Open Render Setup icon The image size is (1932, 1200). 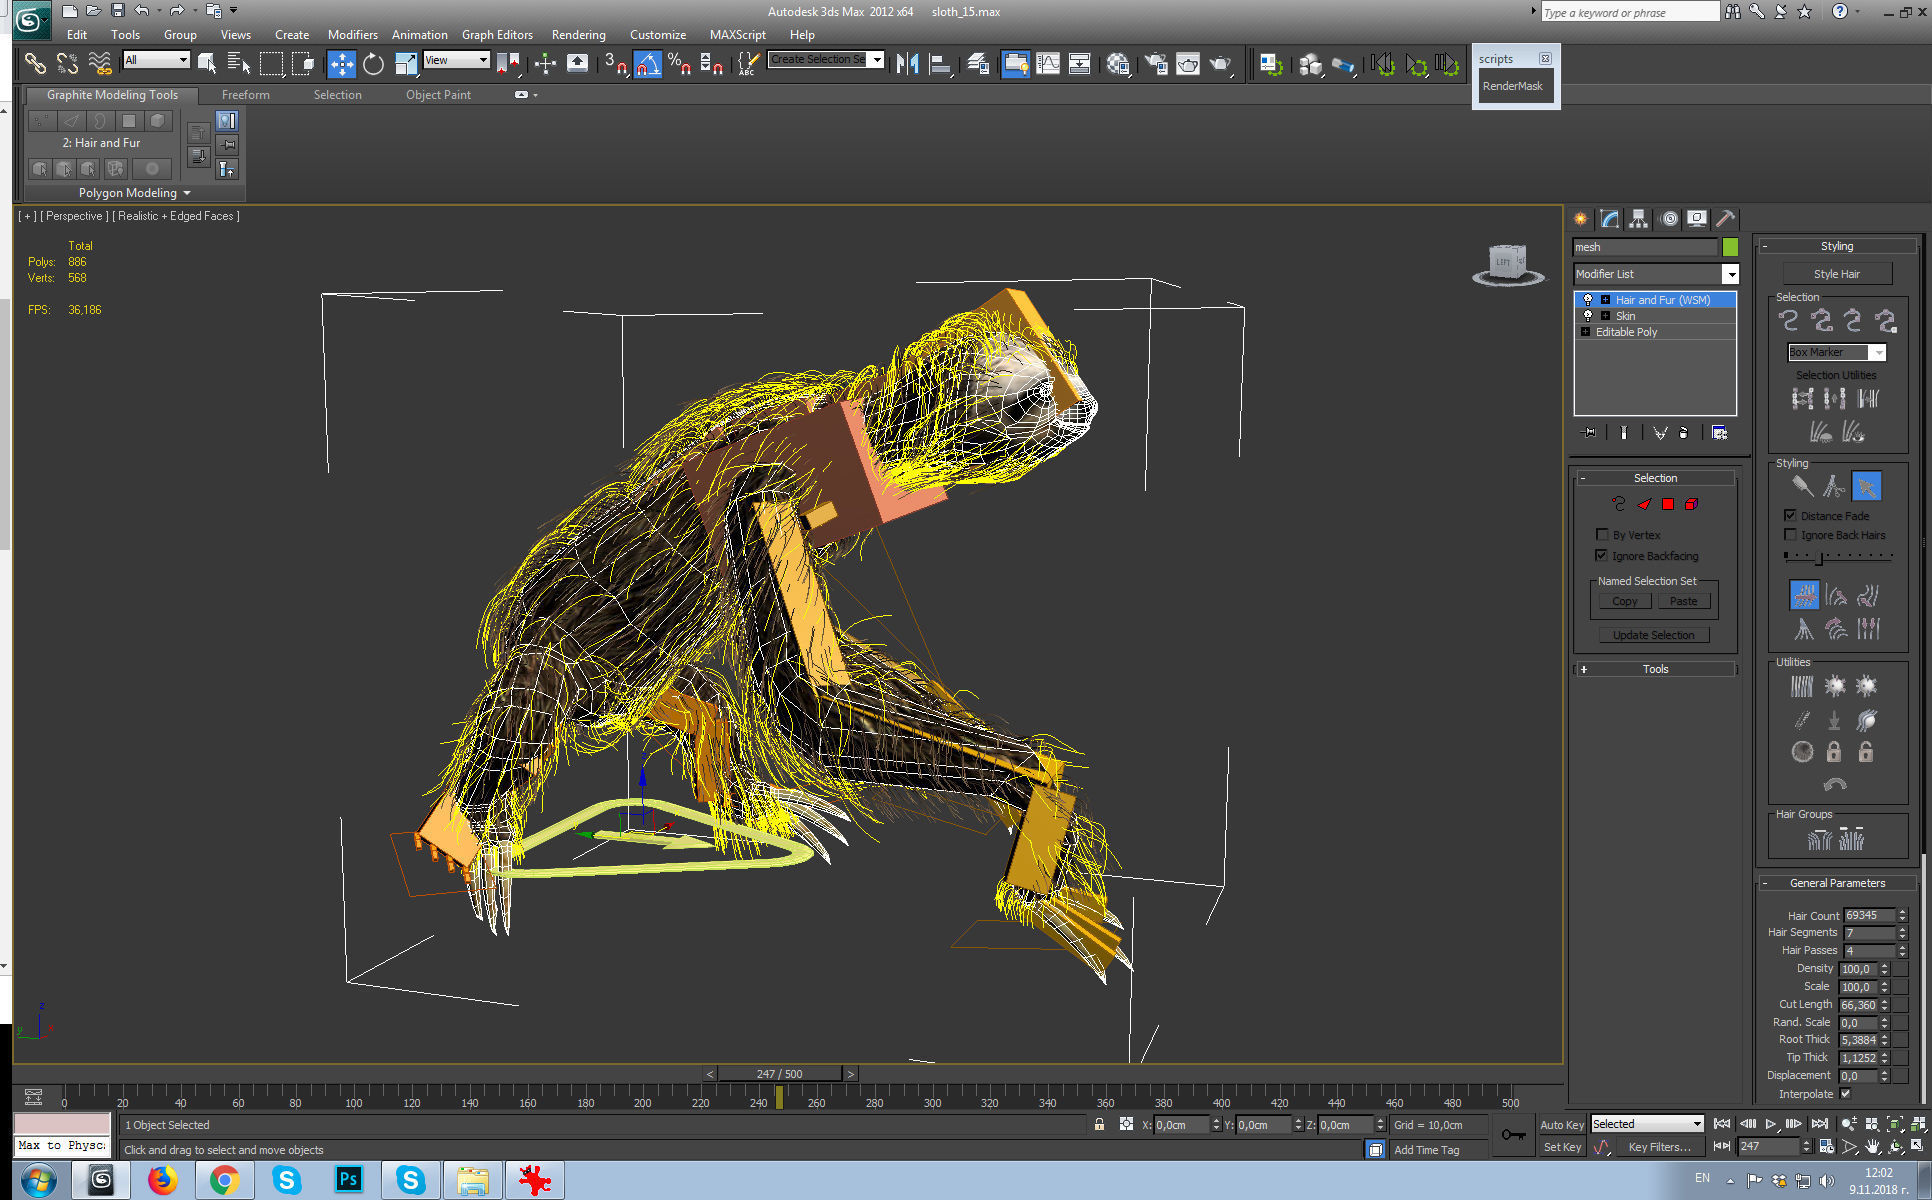click(x=1155, y=64)
